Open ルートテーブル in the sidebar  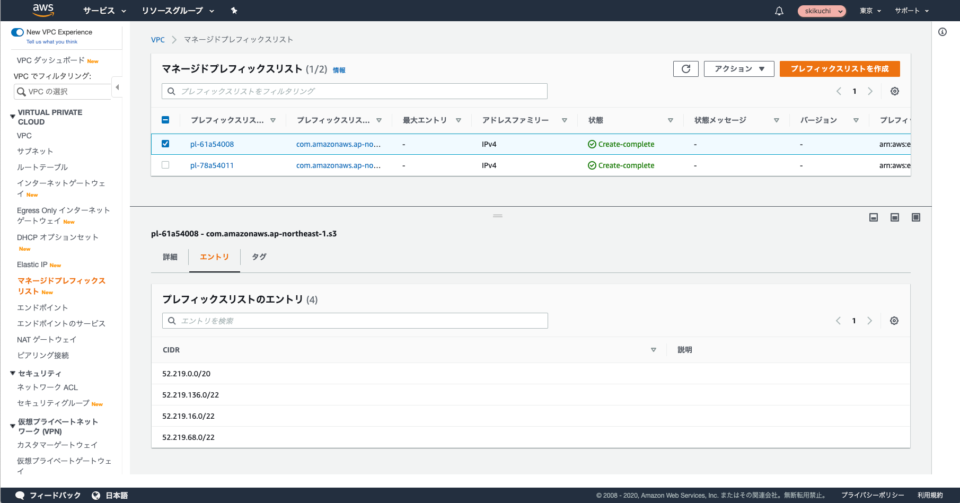pos(42,167)
